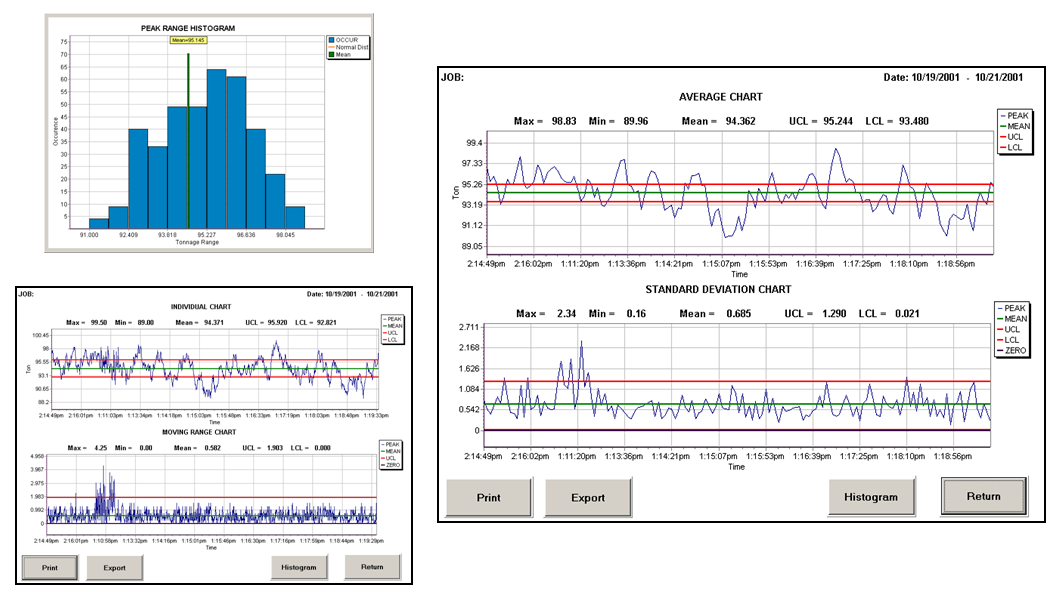
Task: Select Mean entry in histogram legend
Action: click(x=343, y=55)
